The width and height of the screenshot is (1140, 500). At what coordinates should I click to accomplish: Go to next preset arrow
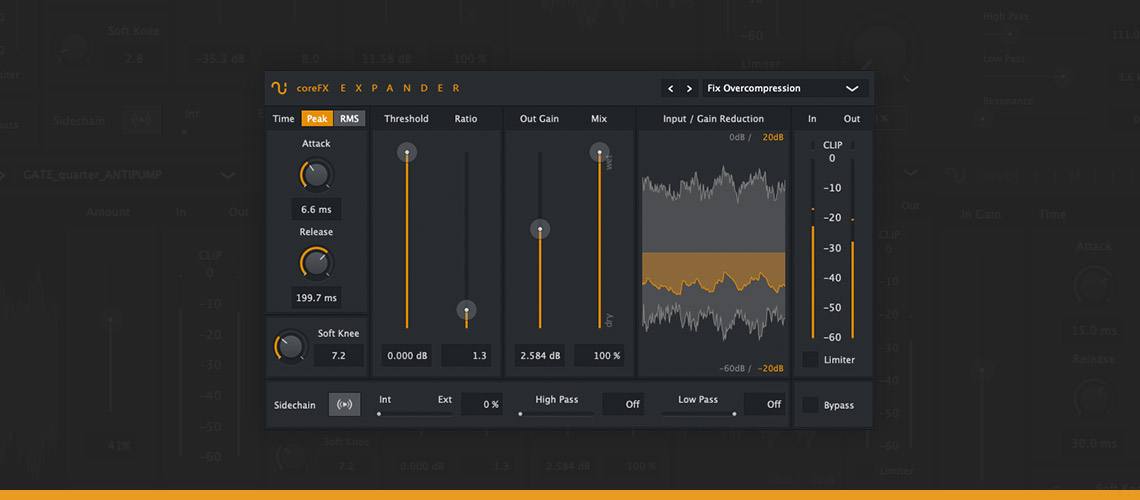pos(689,89)
